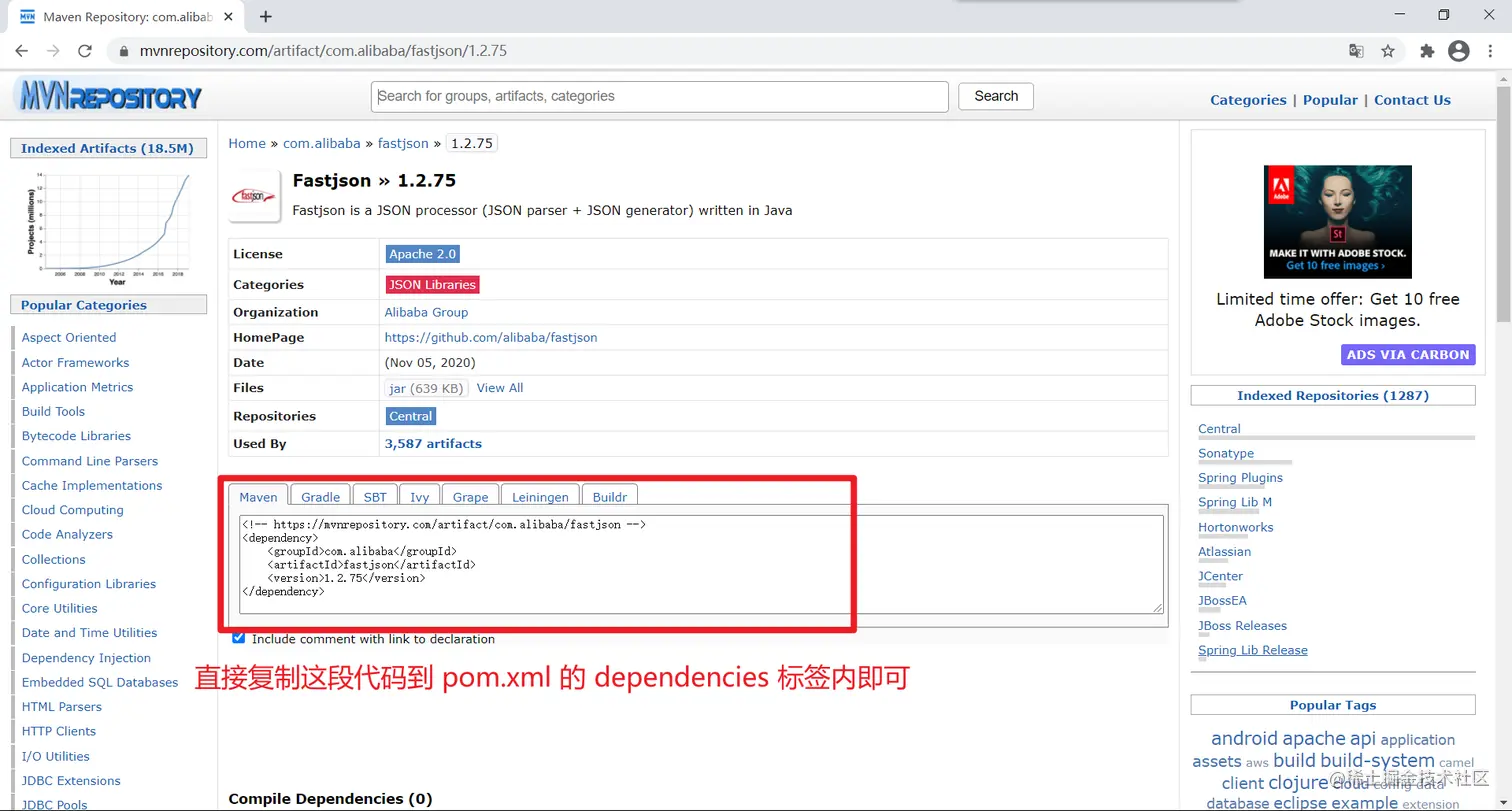Image resolution: width=1512 pixels, height=811 pixels.
Task: Click the browser back arrow
Action: 22,51
